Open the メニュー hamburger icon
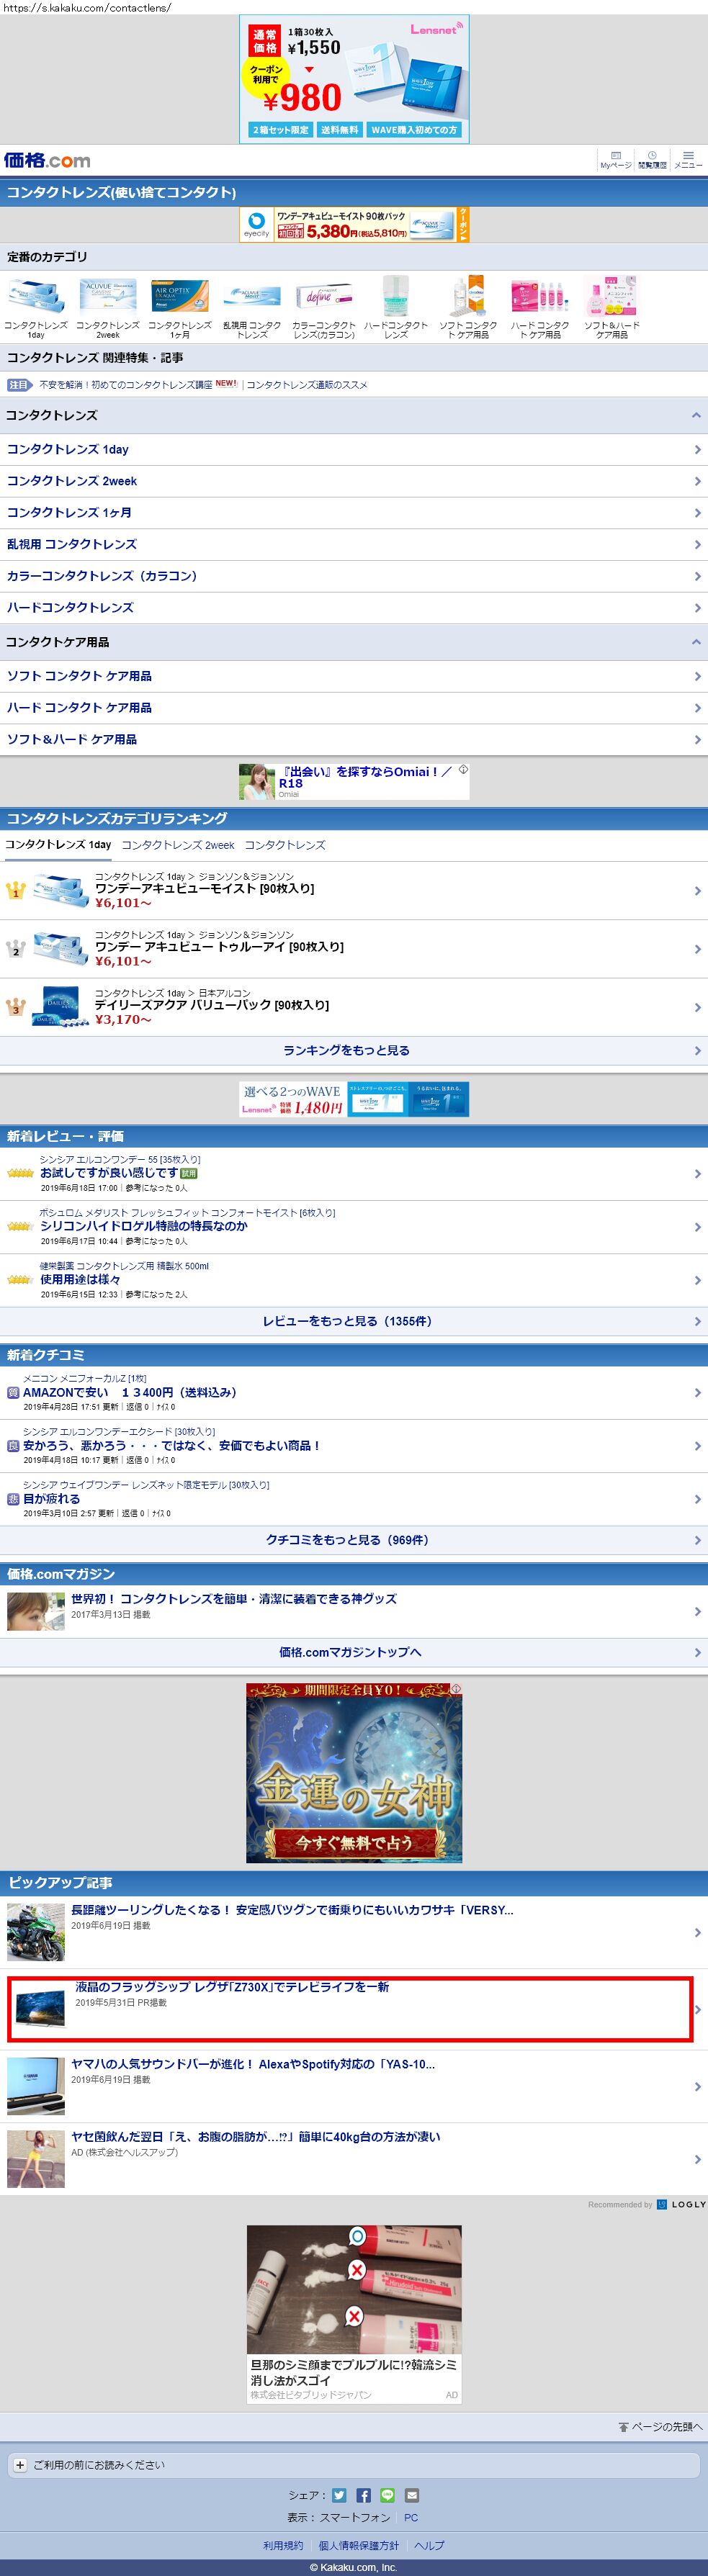 click(x=688, y=160)
